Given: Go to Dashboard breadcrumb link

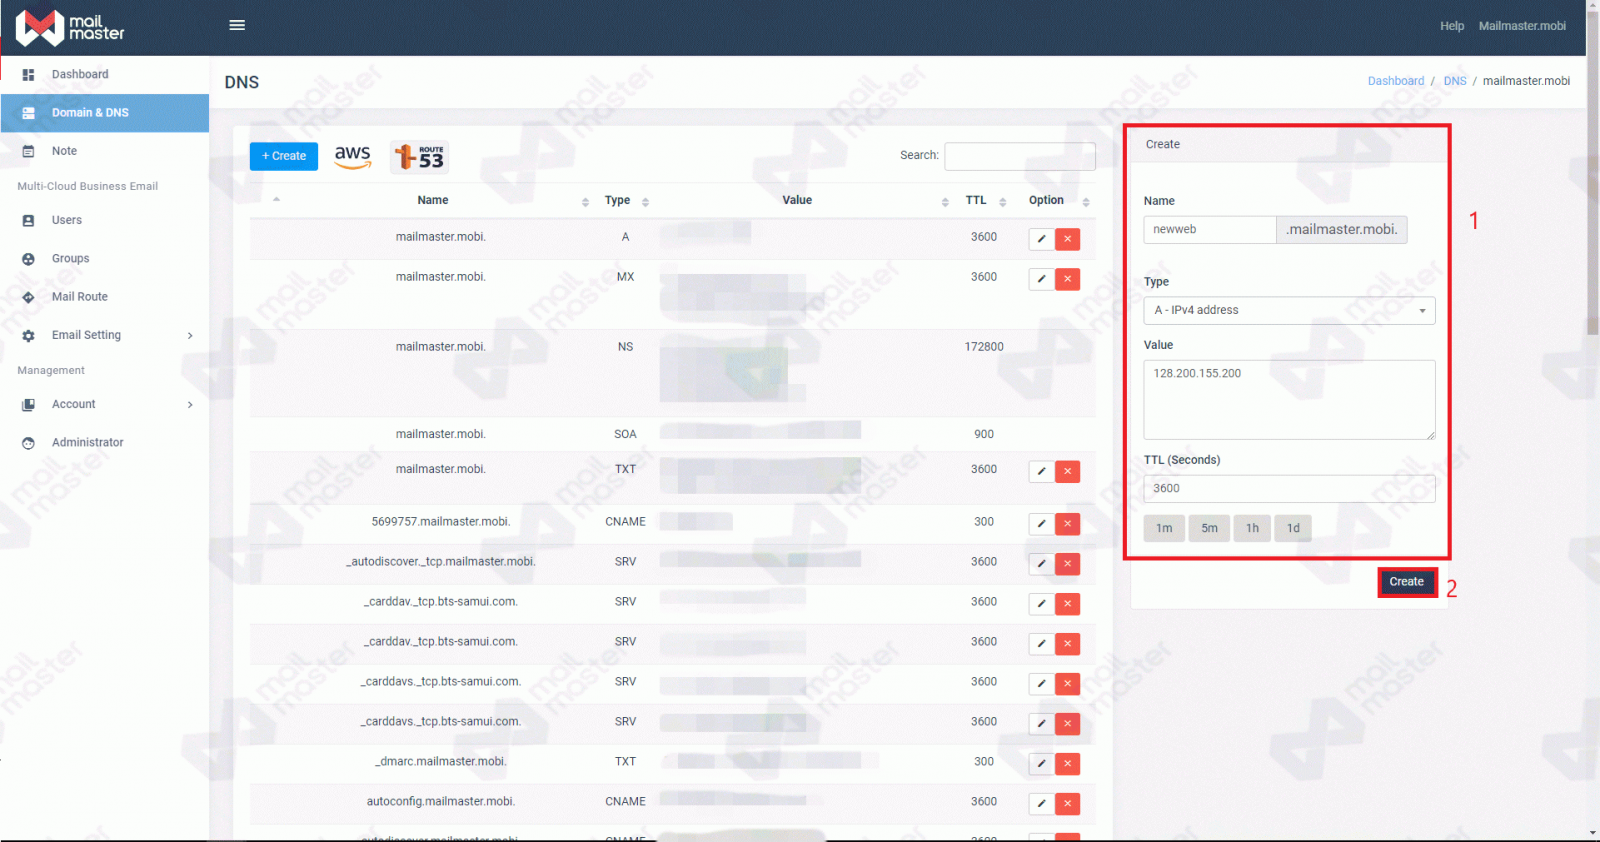Looking at the screenshot, I should click(x=1396, y=81).
